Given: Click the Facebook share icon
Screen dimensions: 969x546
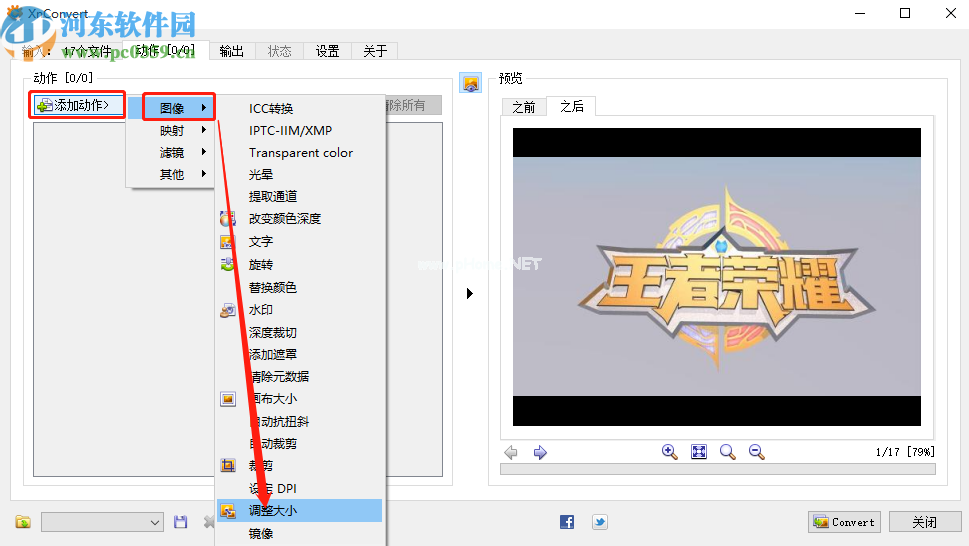Looking at the screenshot, I should click(x=567, y=522).
